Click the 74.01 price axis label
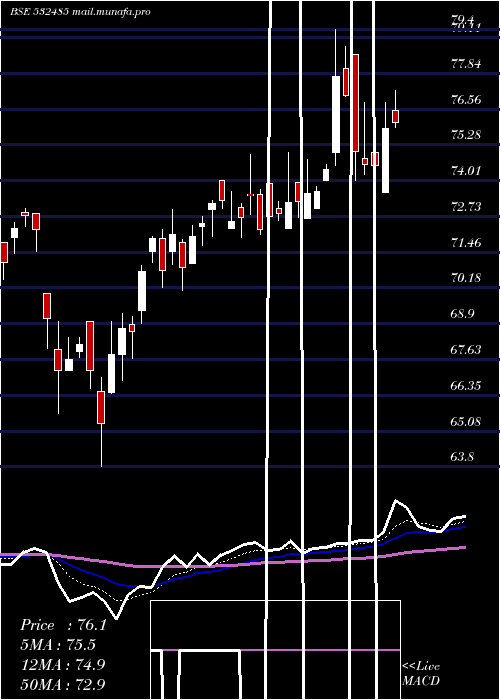Viewport: 500px width, 700px height. [467, 171]
